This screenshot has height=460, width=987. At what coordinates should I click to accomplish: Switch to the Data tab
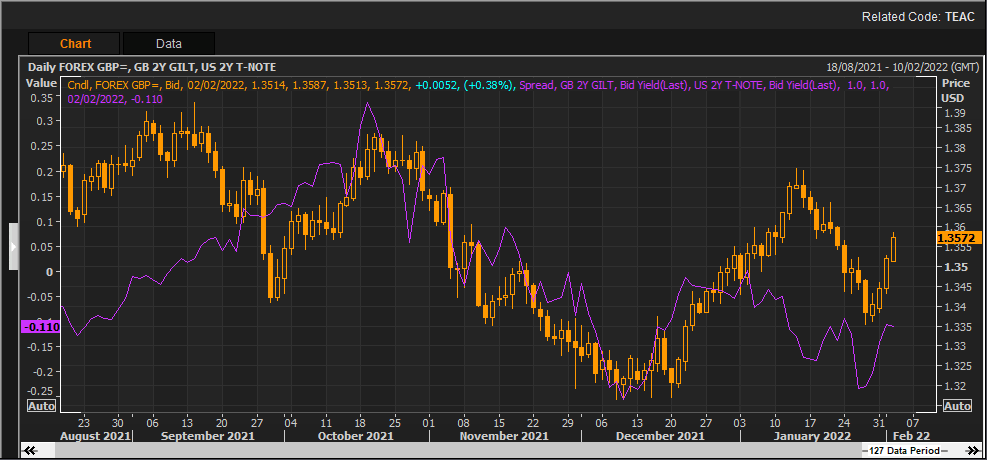tap(168, 43)
